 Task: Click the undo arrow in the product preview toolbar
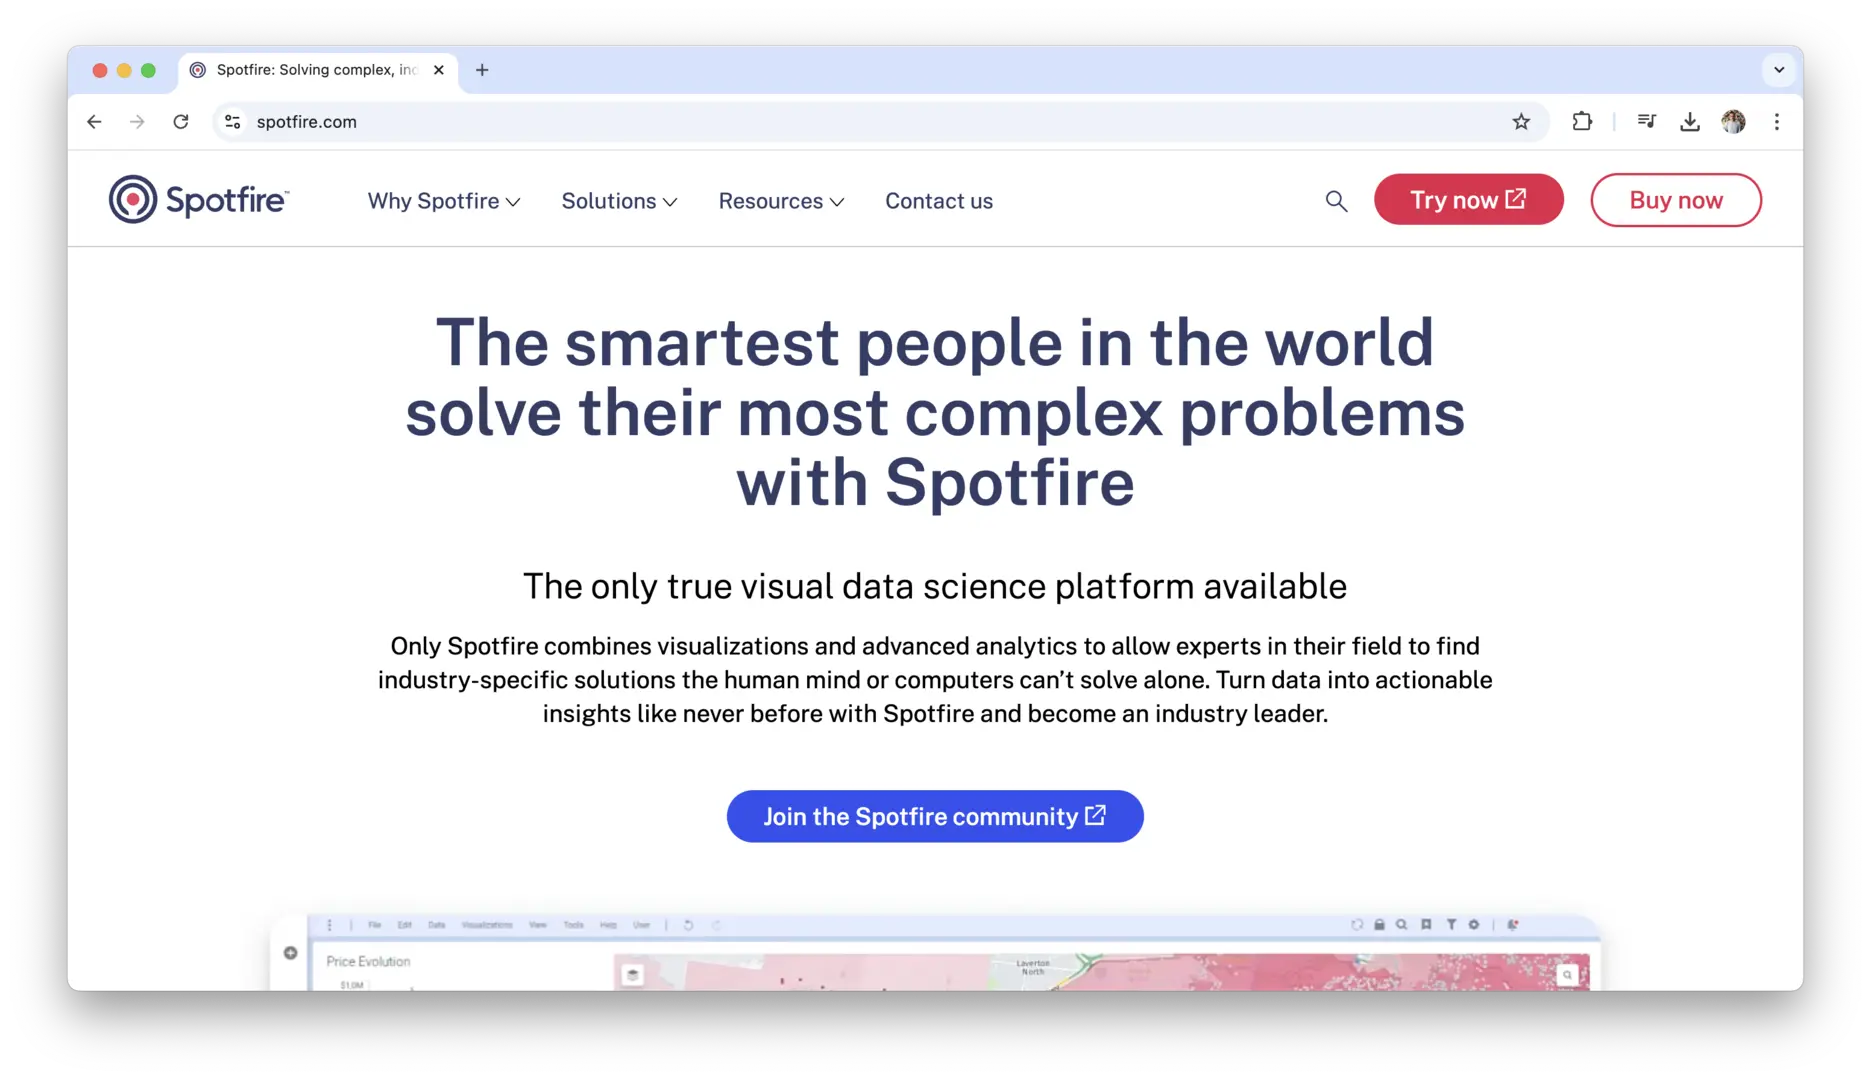click(688, 925)
